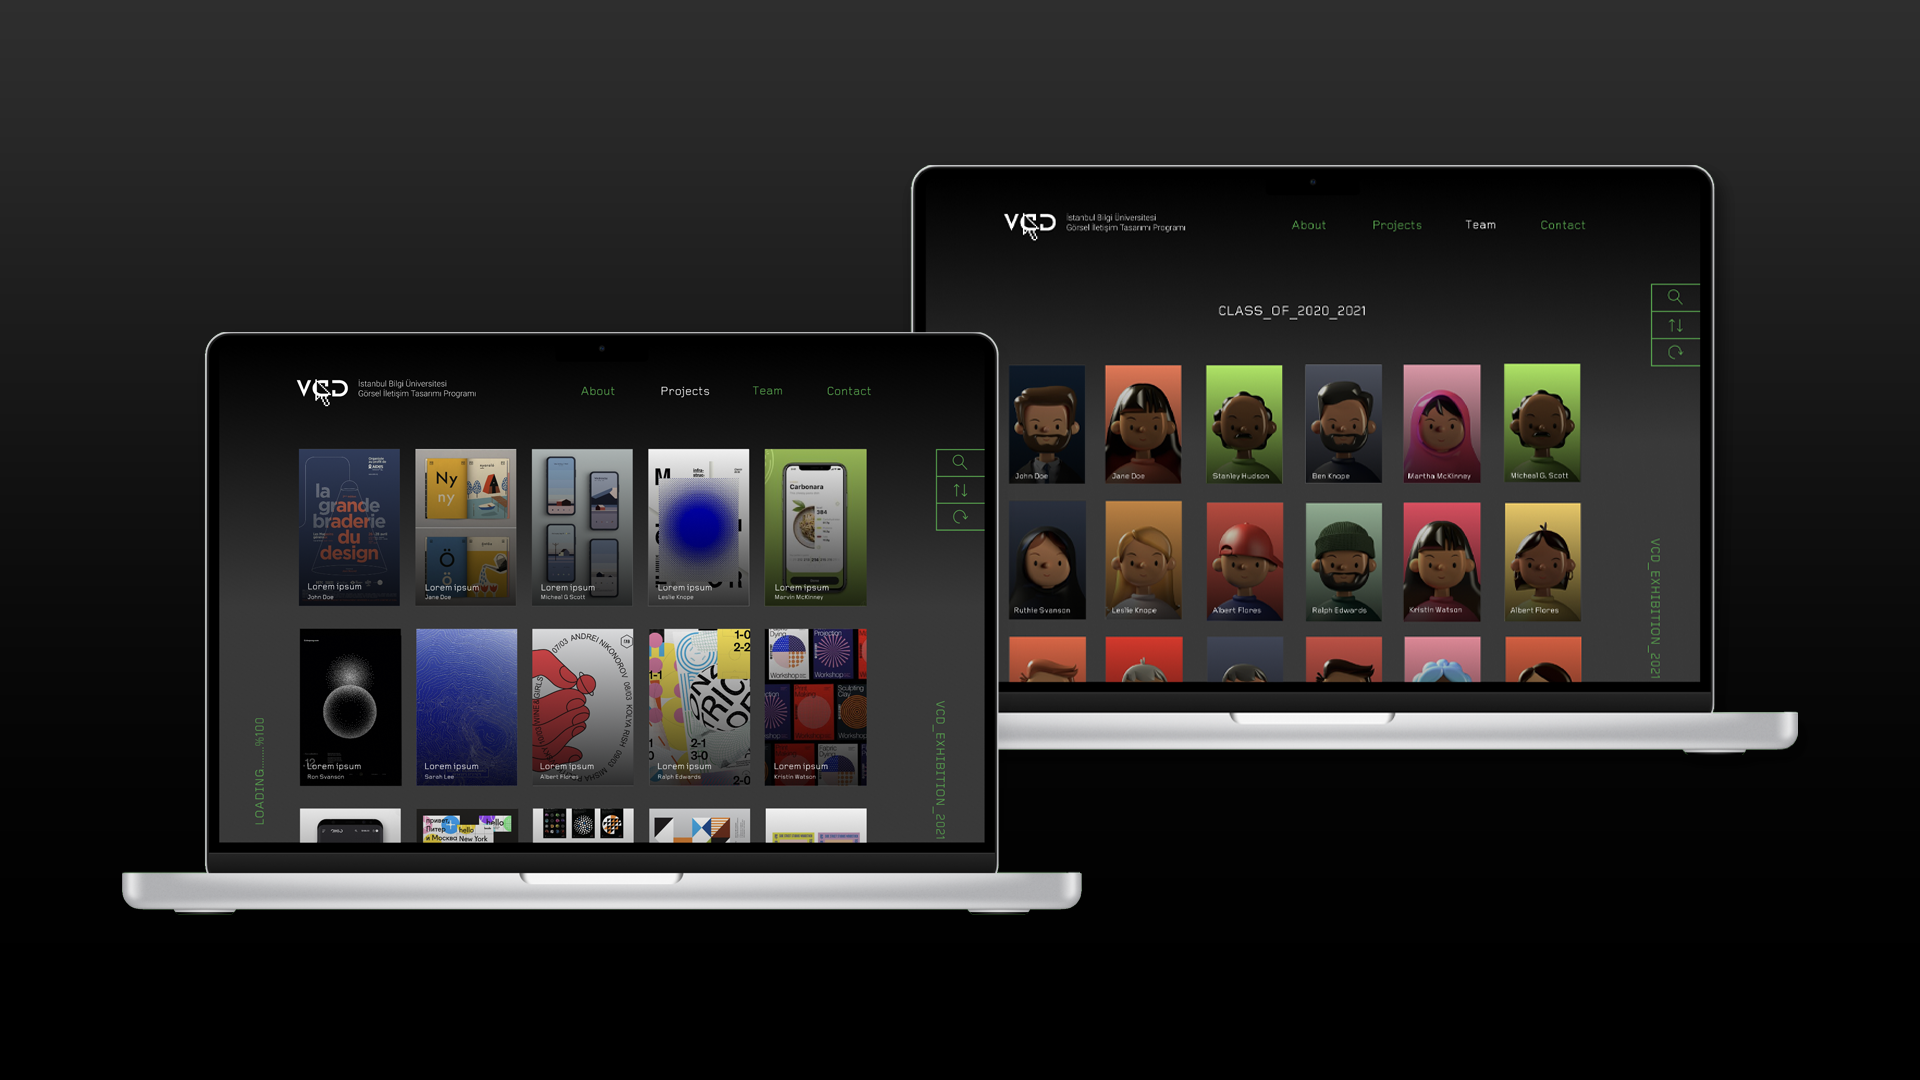Click the VCD logo on Team page
Image resolution: width=1920 pixels, height=1080 pixels.
pyautogui.click(x=1029, y=224)
